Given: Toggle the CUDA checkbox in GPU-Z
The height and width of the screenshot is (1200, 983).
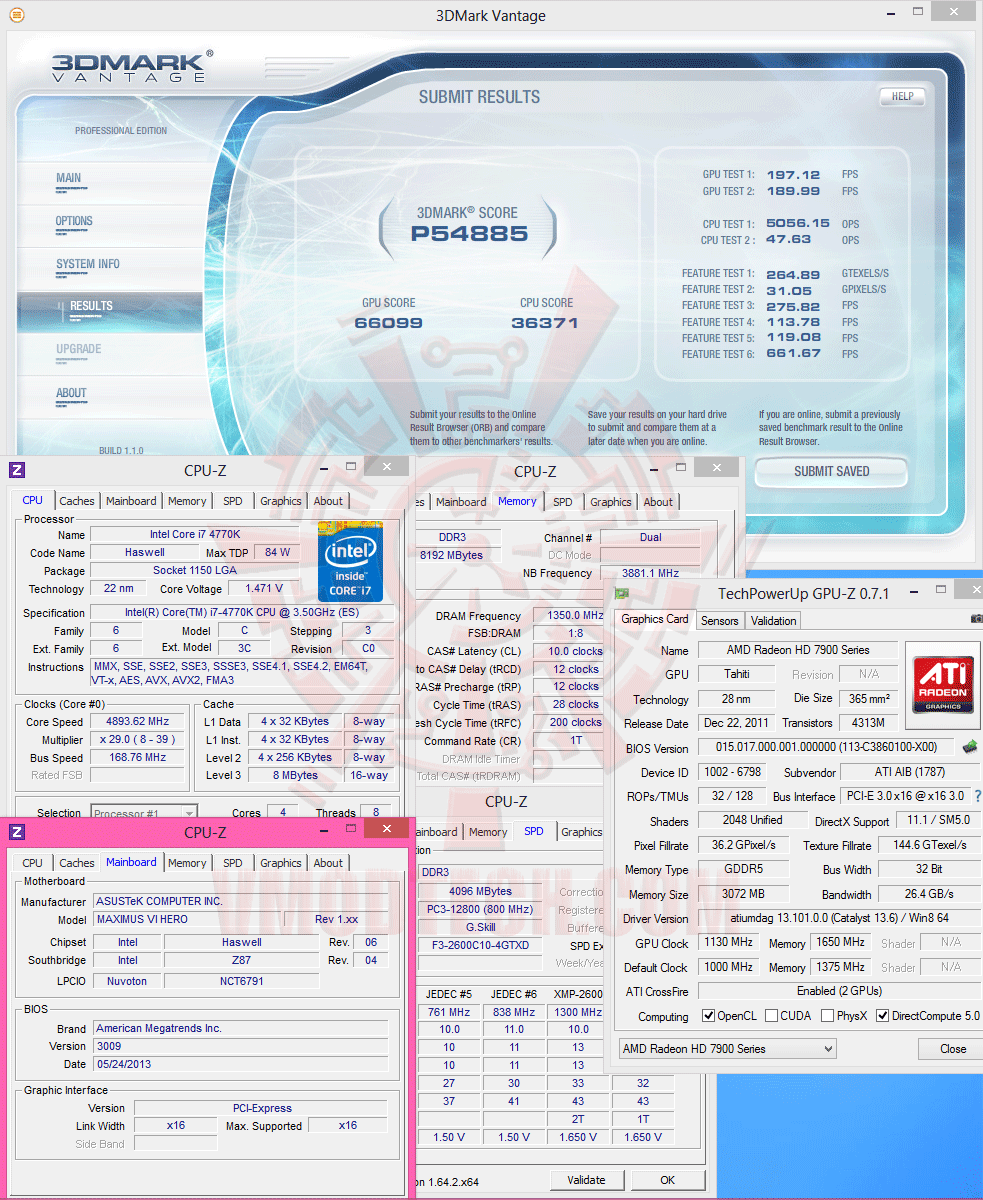Looking at the screenshot, I should (x=772, y=1016).
